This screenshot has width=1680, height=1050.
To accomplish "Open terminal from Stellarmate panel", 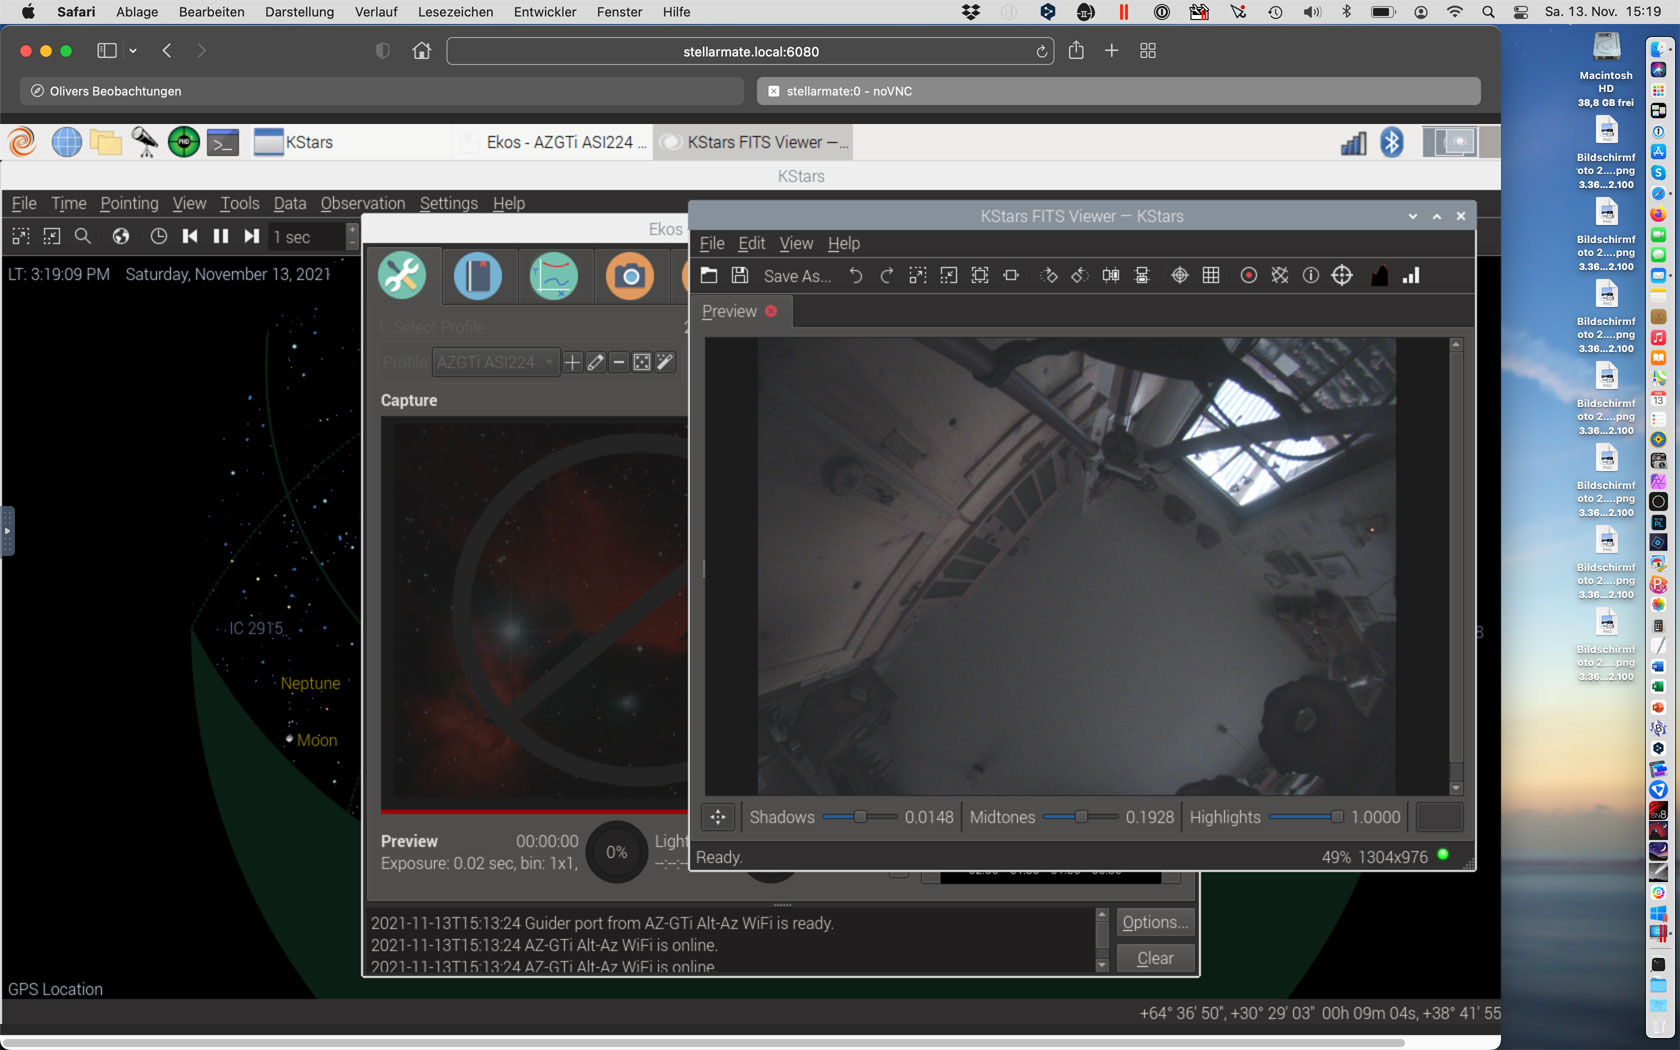I will [223, 142].
